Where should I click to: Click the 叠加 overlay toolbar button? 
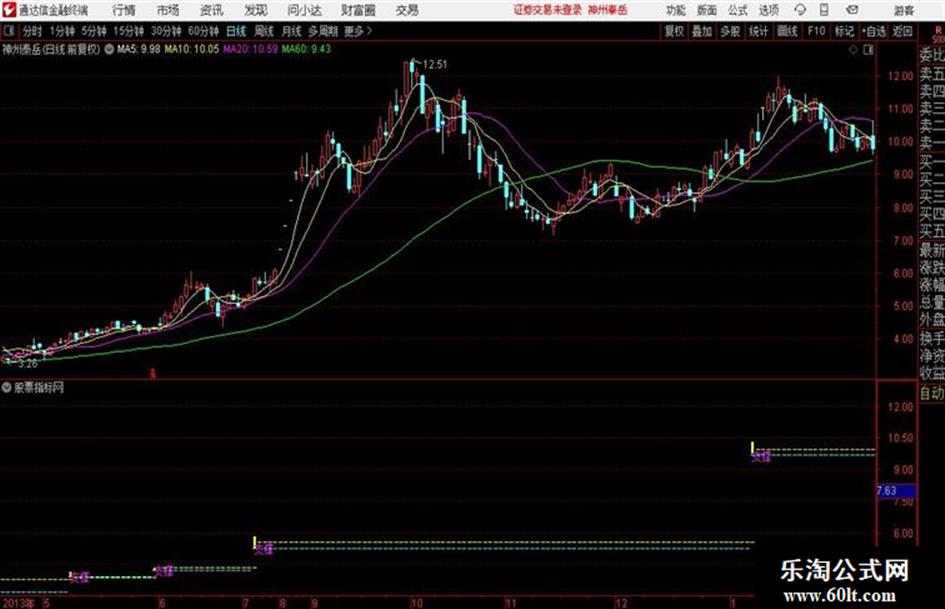pos(702,31)
